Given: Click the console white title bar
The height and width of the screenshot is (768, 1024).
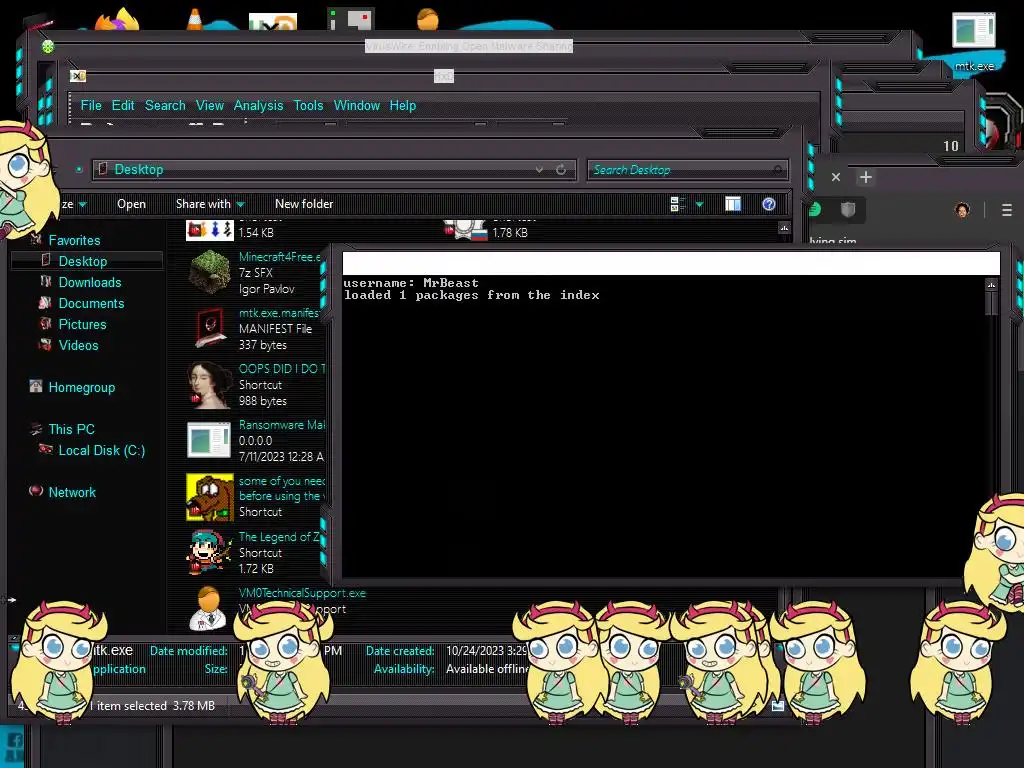Looking at the screenshot, I should click(x=671, y=263).
